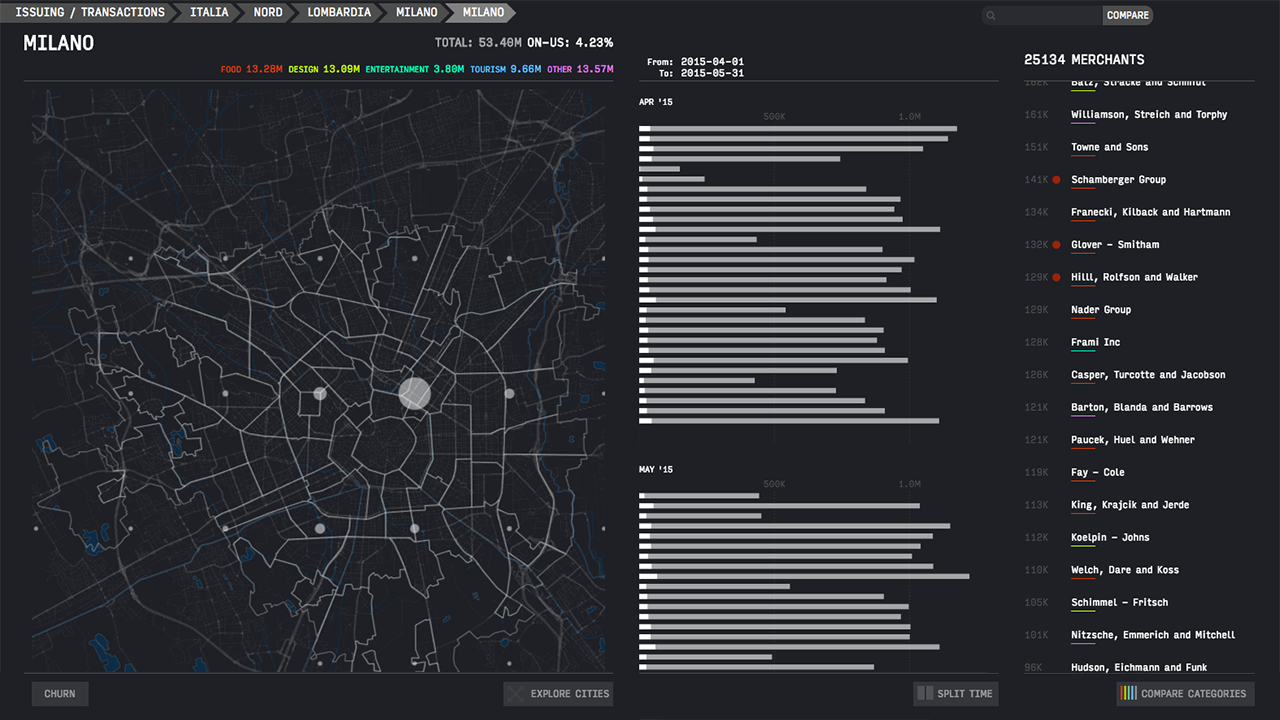Click the search magnifier icon
Viewport: 1280px width, 720px height.
point(990,16)
